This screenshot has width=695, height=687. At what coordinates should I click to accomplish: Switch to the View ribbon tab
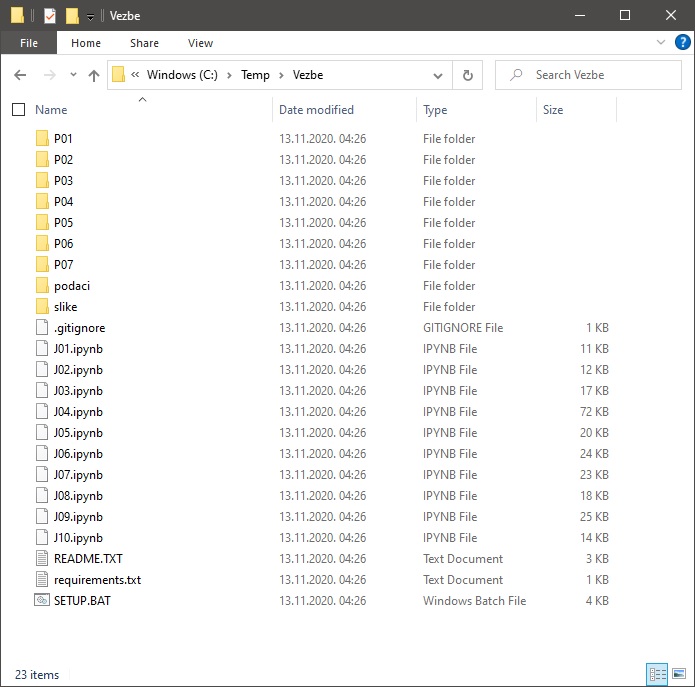(x=200, y=43)
